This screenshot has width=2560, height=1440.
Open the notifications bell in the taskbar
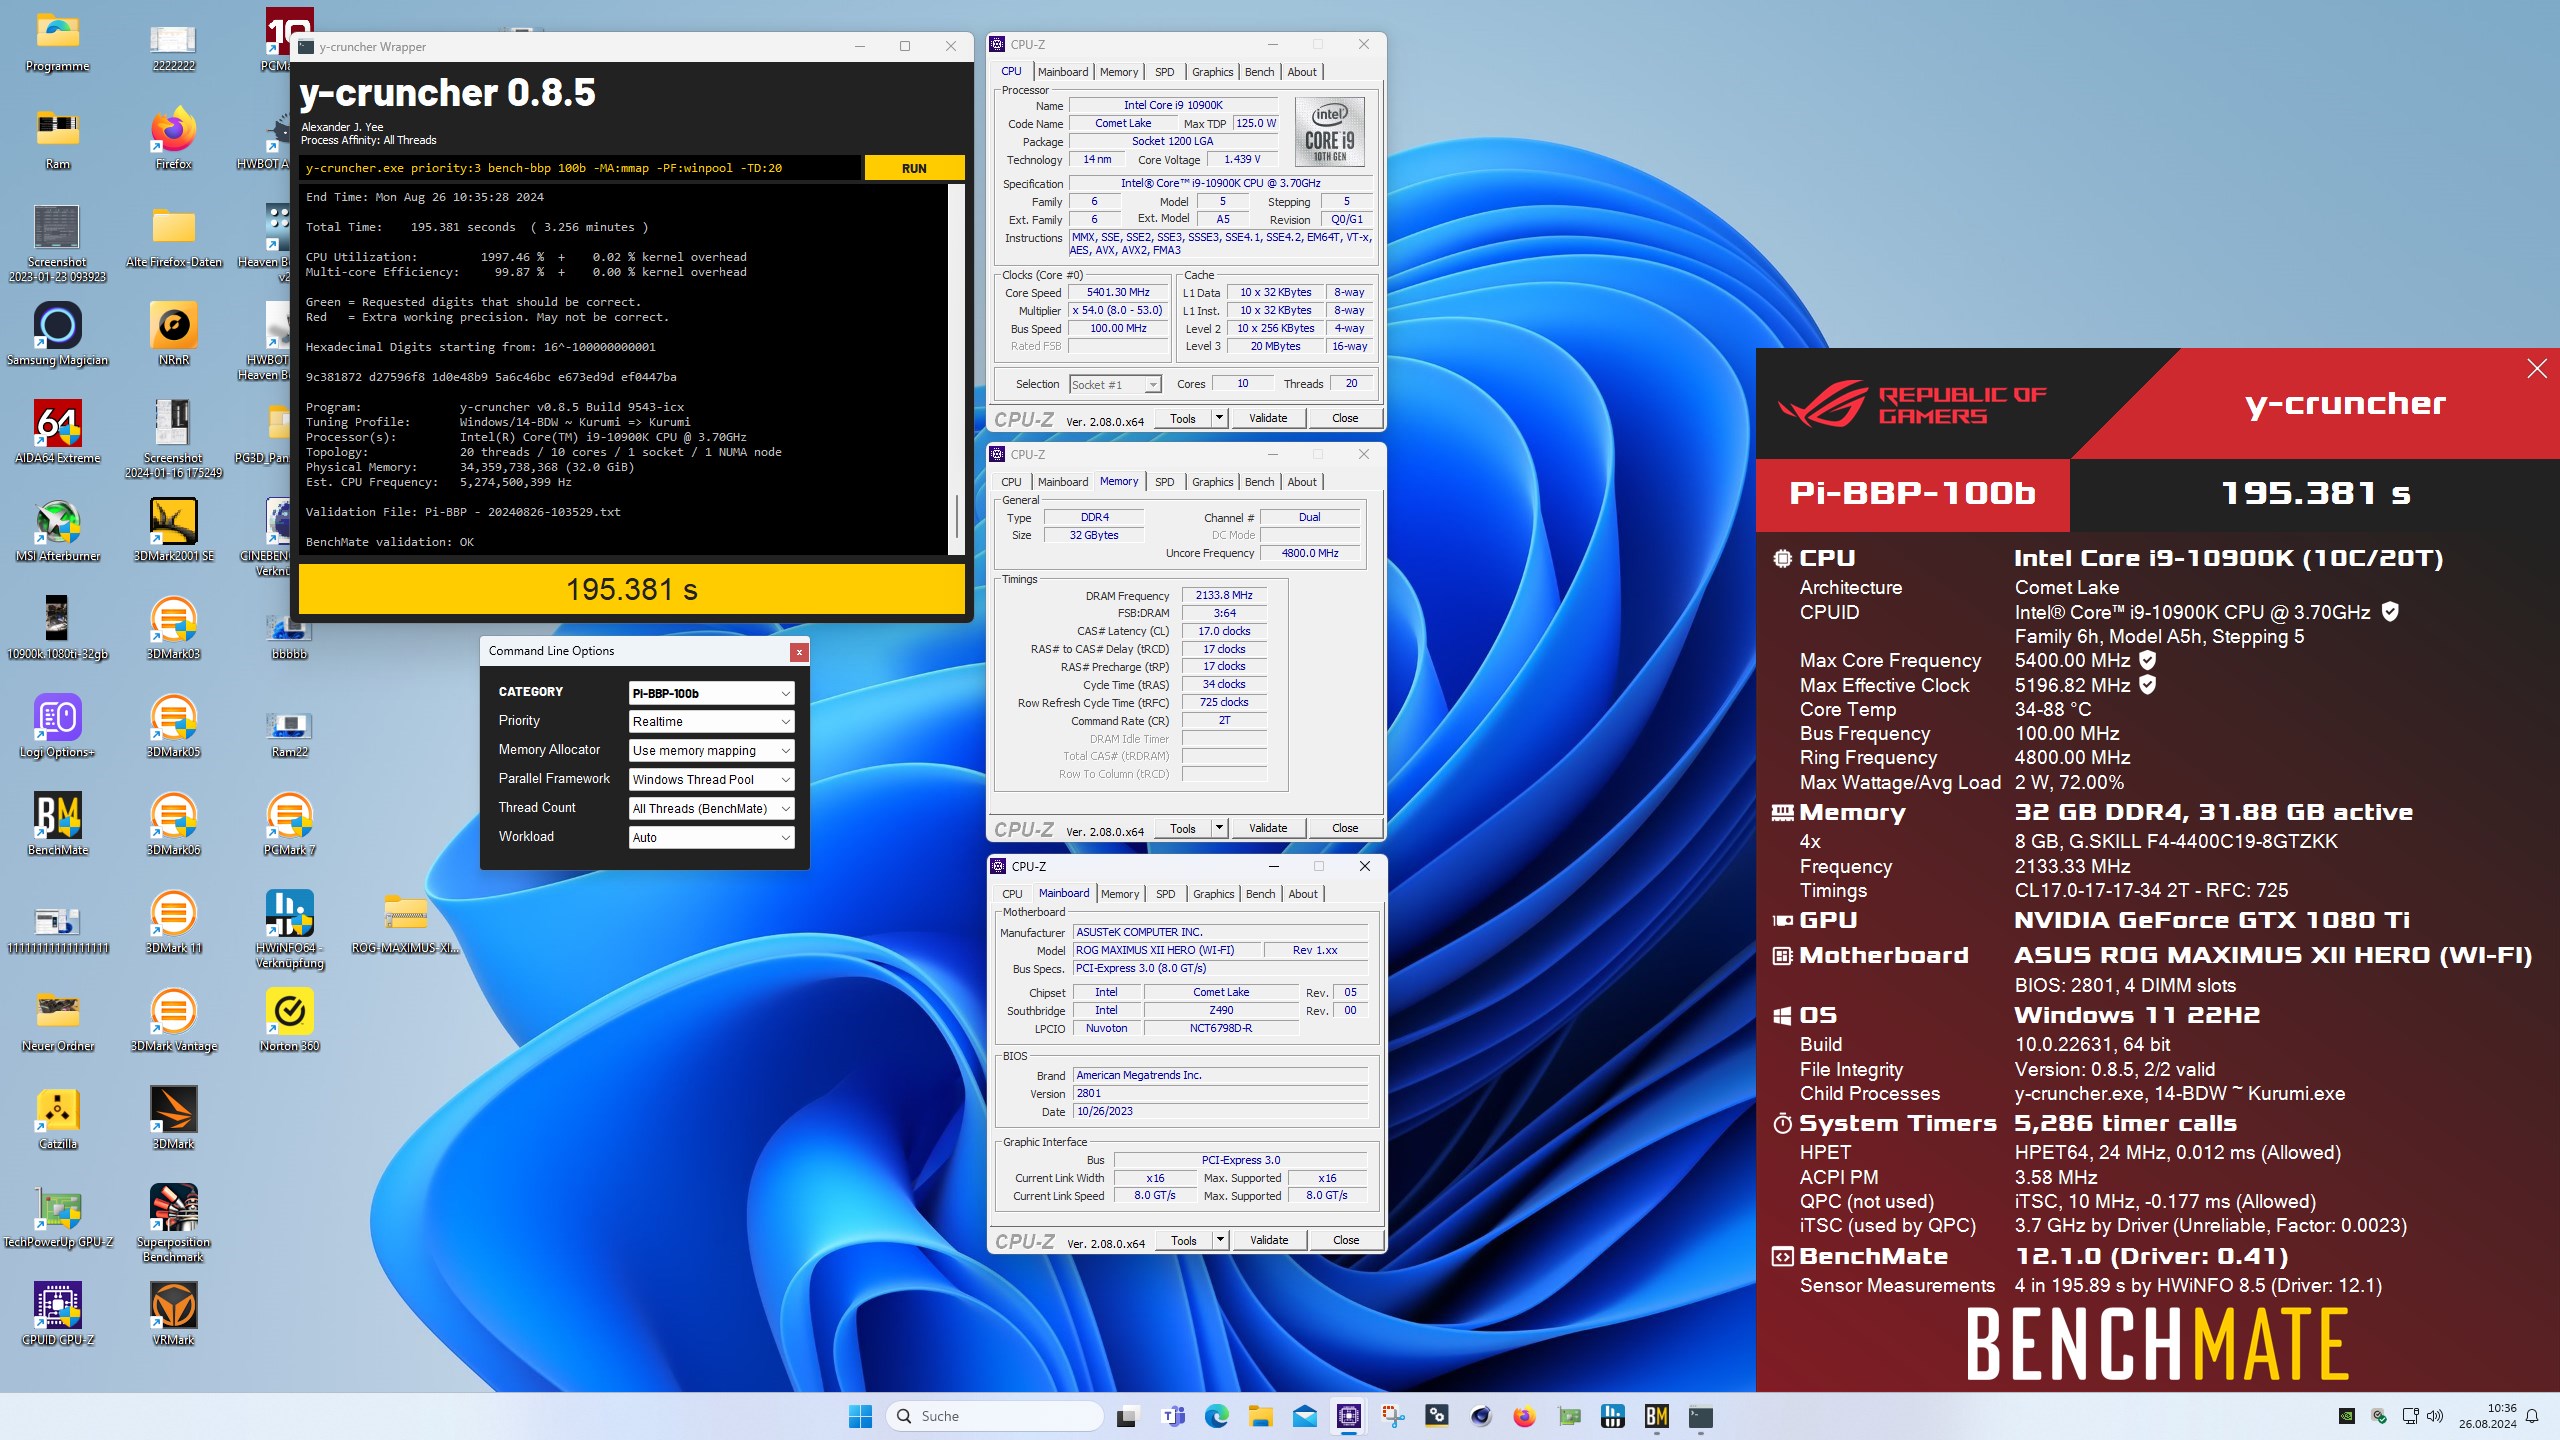pos(2532,1416)
